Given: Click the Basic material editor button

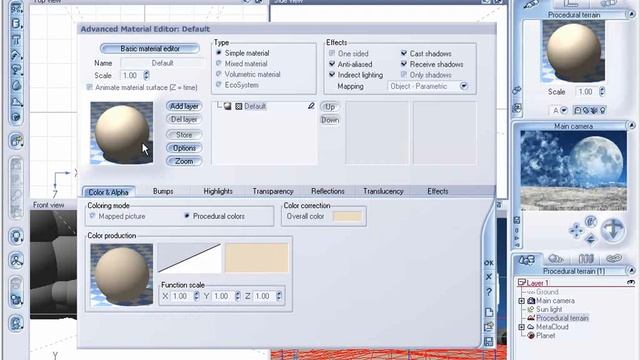Looking at the screenshot, I should tap(150, 49).
